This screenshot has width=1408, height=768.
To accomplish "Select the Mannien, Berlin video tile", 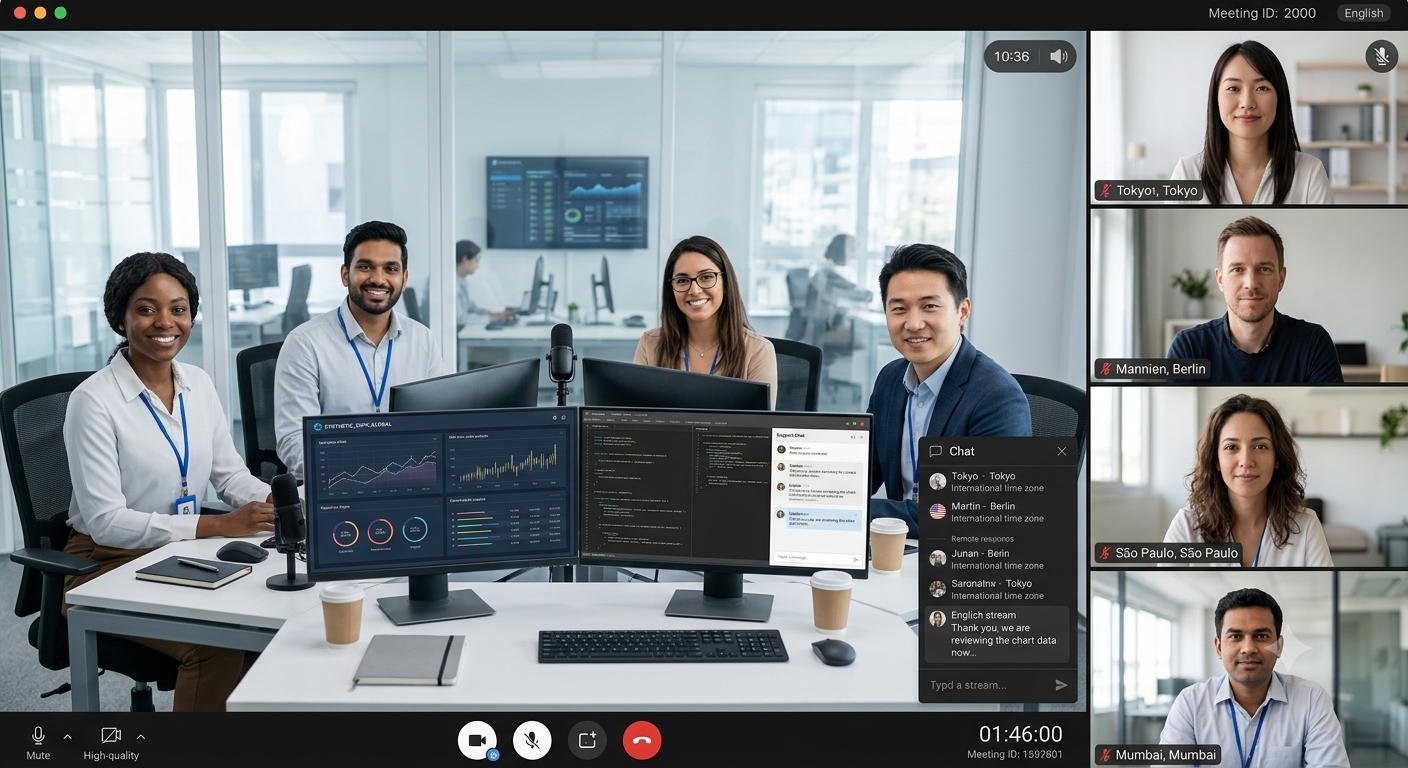I will pyautogui.click(x=1249, y=296).
